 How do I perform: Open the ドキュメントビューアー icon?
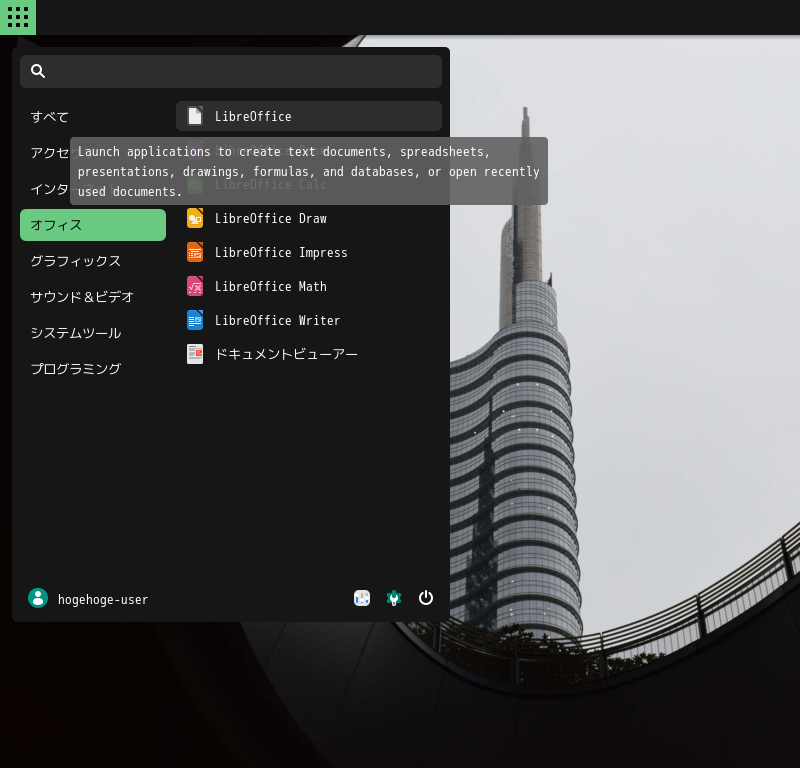pos(195,354)
